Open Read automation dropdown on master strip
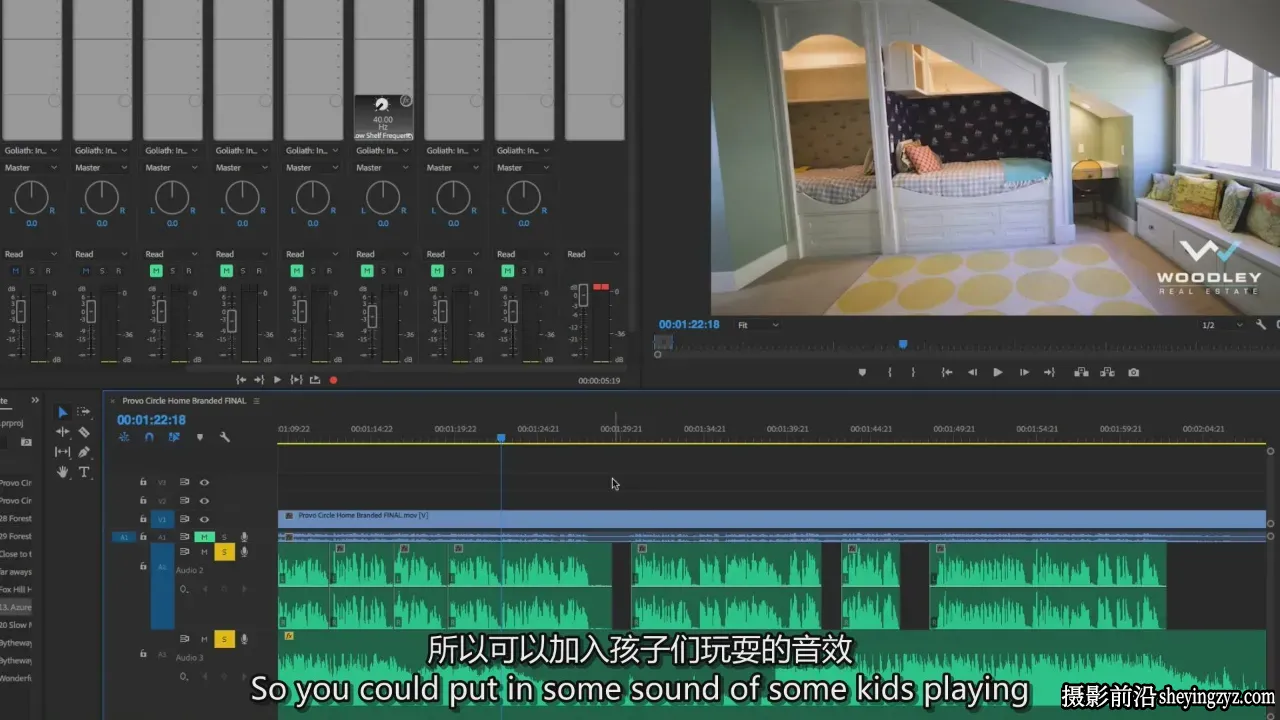Image resolution: width=1280 pixels, height=720 pixels. click(x=593, y=254)
